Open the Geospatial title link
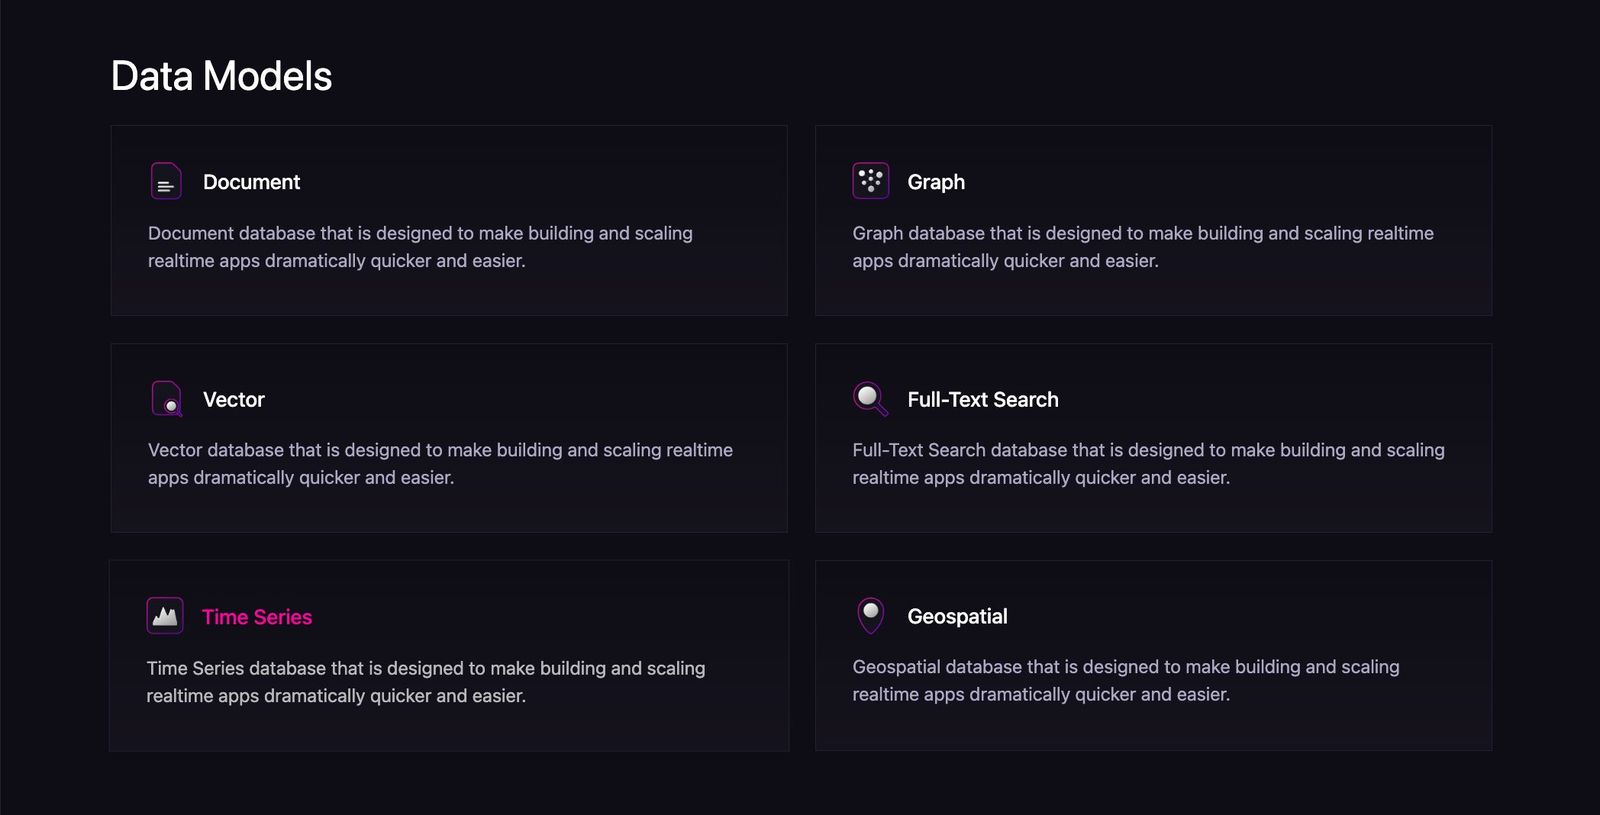 pos(957,617)
